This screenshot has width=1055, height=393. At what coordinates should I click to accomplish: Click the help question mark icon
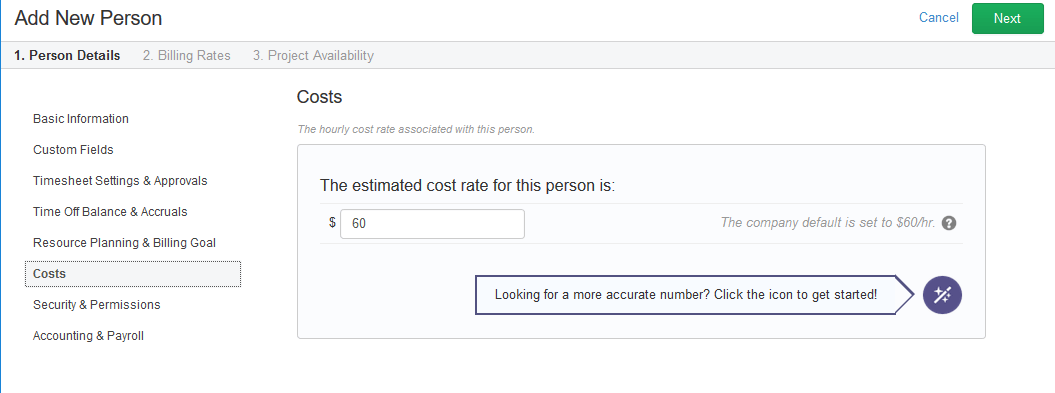coord(949,223)
